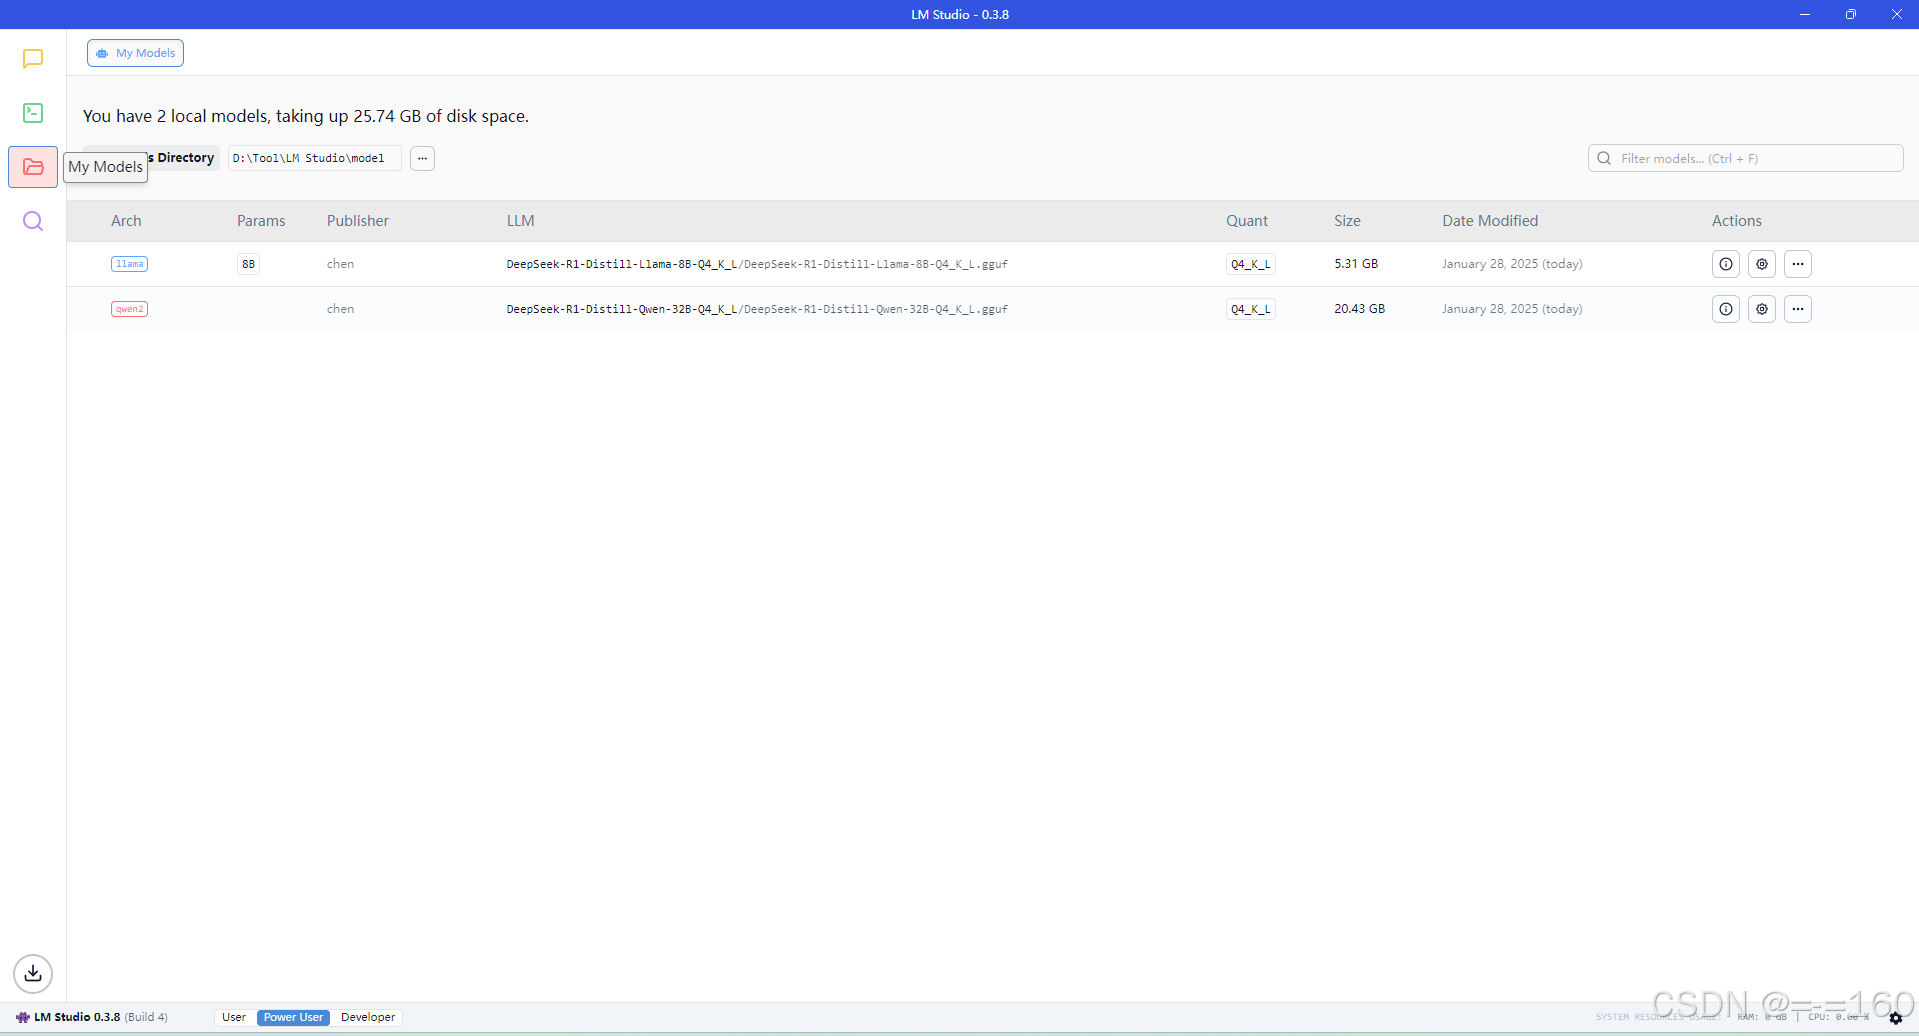Open models directory options ellipsis button
Viewport: 1919px width, 1036px height.
pos(422,158)
